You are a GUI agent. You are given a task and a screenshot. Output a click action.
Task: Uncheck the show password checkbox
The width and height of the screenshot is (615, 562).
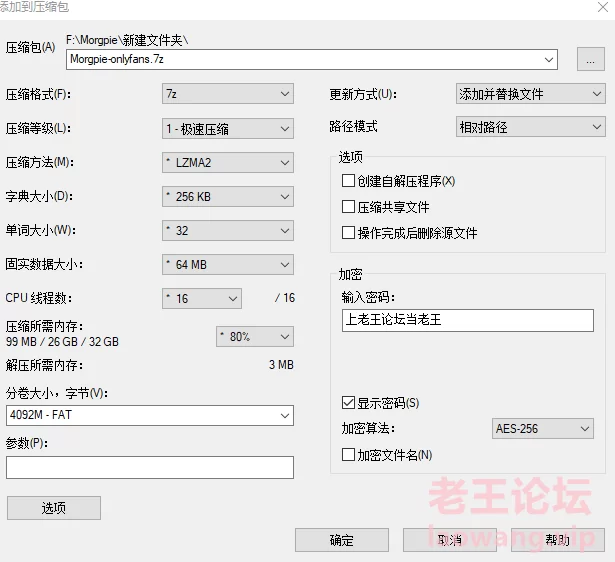348,403
